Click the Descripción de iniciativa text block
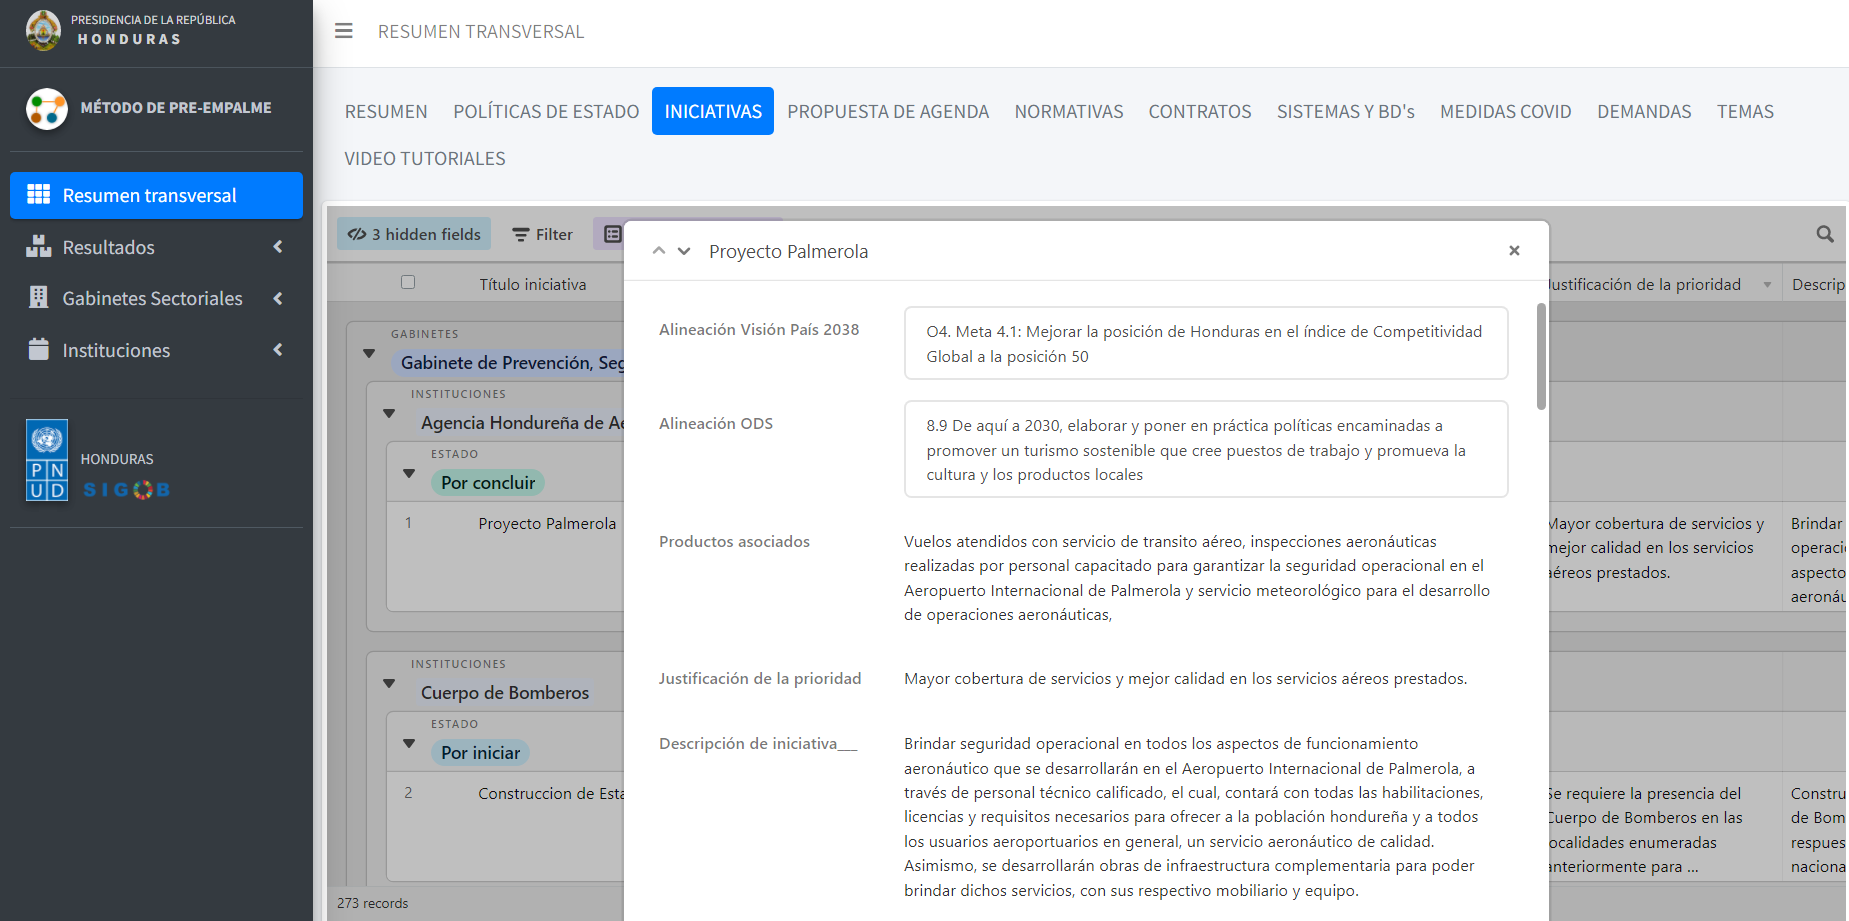Screen dimensions: 1849x921 click(1194, 817)
